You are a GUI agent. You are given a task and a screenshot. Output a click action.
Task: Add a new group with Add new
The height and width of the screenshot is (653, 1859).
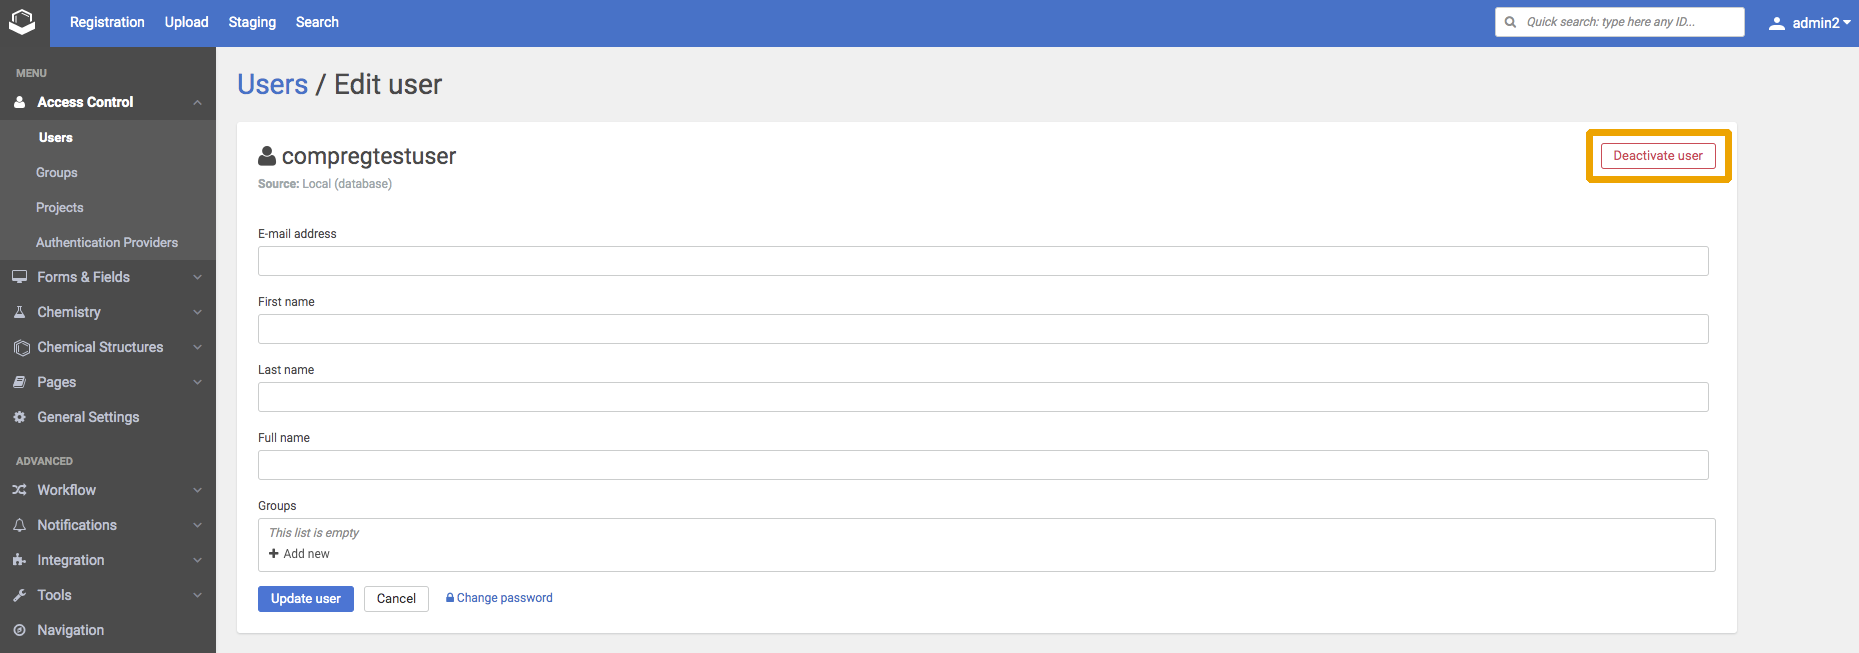click(299, 553)
